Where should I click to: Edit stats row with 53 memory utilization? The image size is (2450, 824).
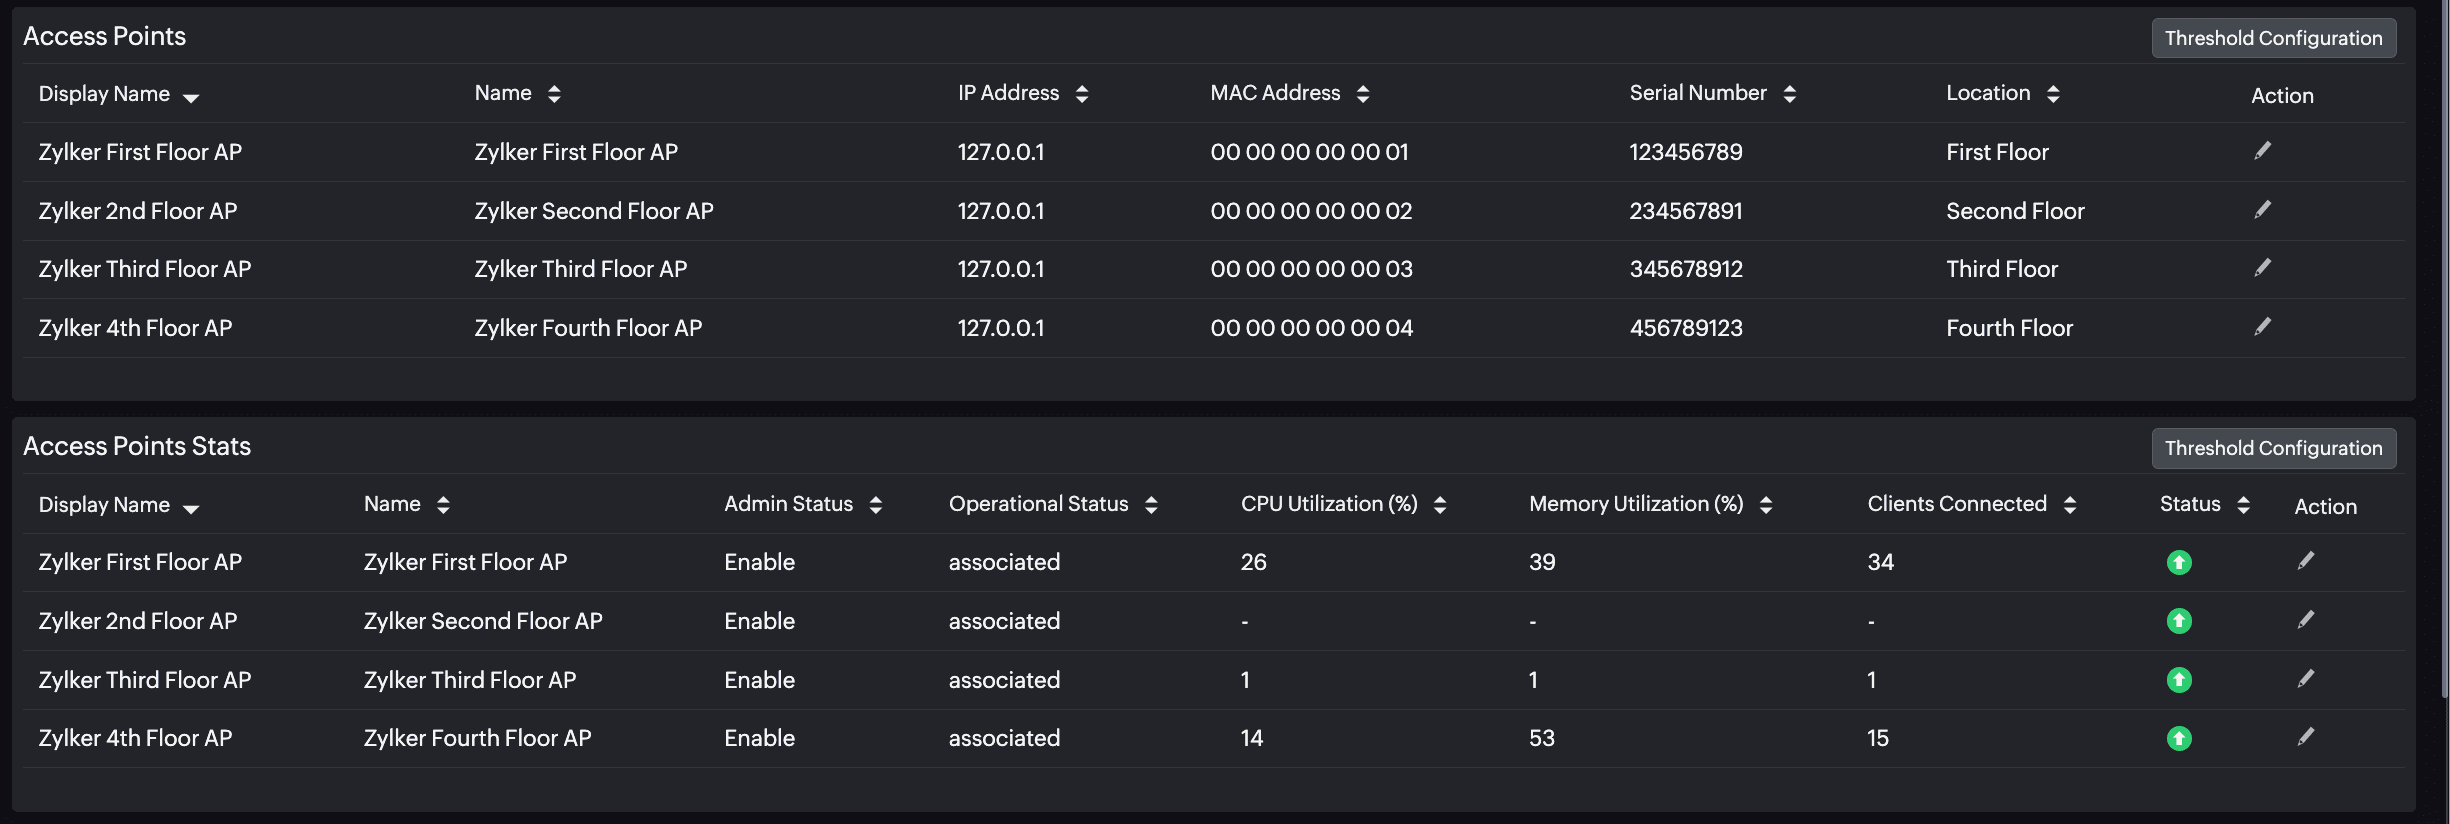pyautogui.click(x=2305, y=737)
